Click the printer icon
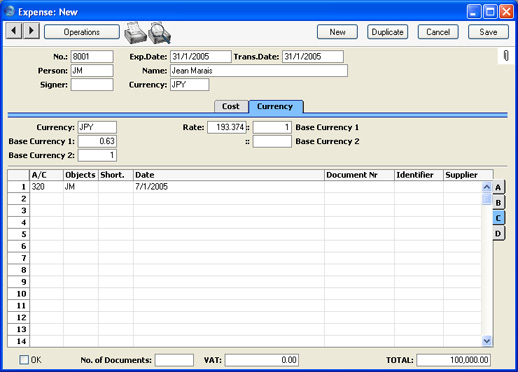The image size is (518, 372). [x=135, y=33]
